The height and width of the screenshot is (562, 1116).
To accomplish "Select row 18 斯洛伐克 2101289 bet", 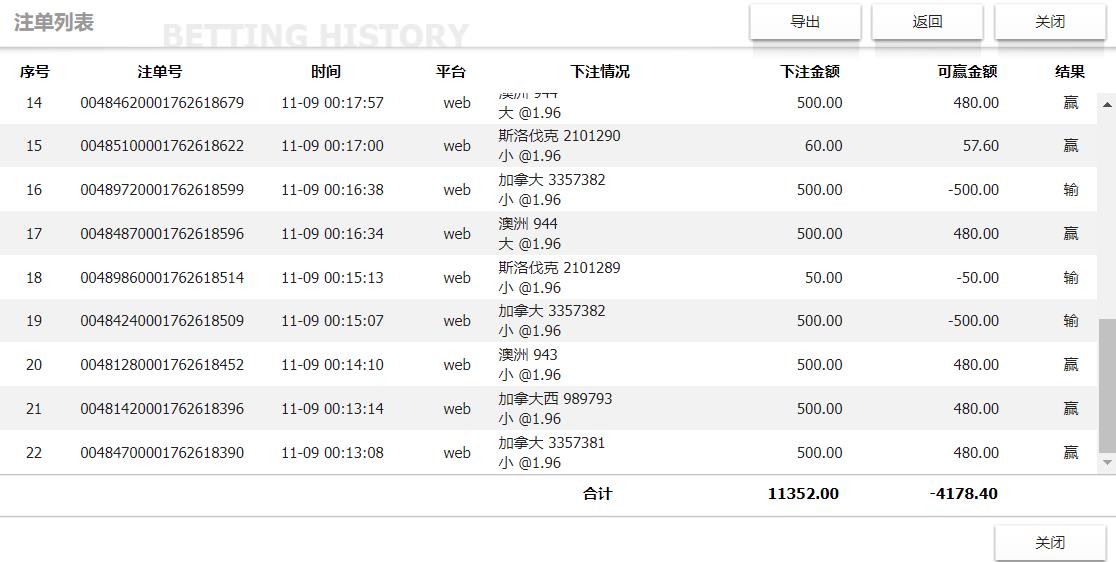I will 559,278.
